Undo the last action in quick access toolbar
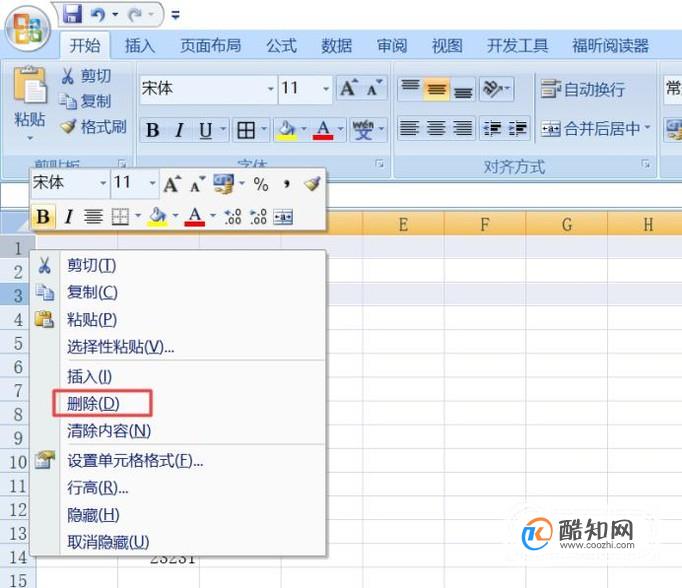The height and width of the screenshot is (588, 682). [98, 15]
